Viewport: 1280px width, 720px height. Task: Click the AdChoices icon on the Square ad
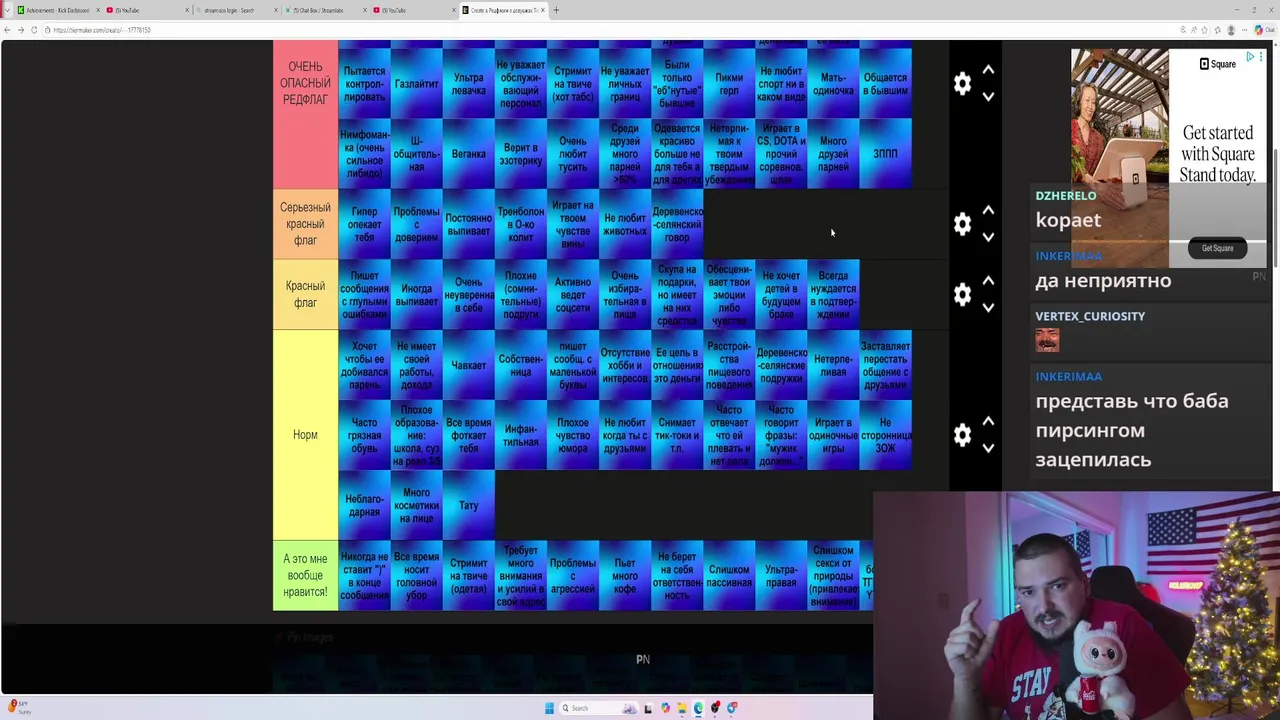1250,57
